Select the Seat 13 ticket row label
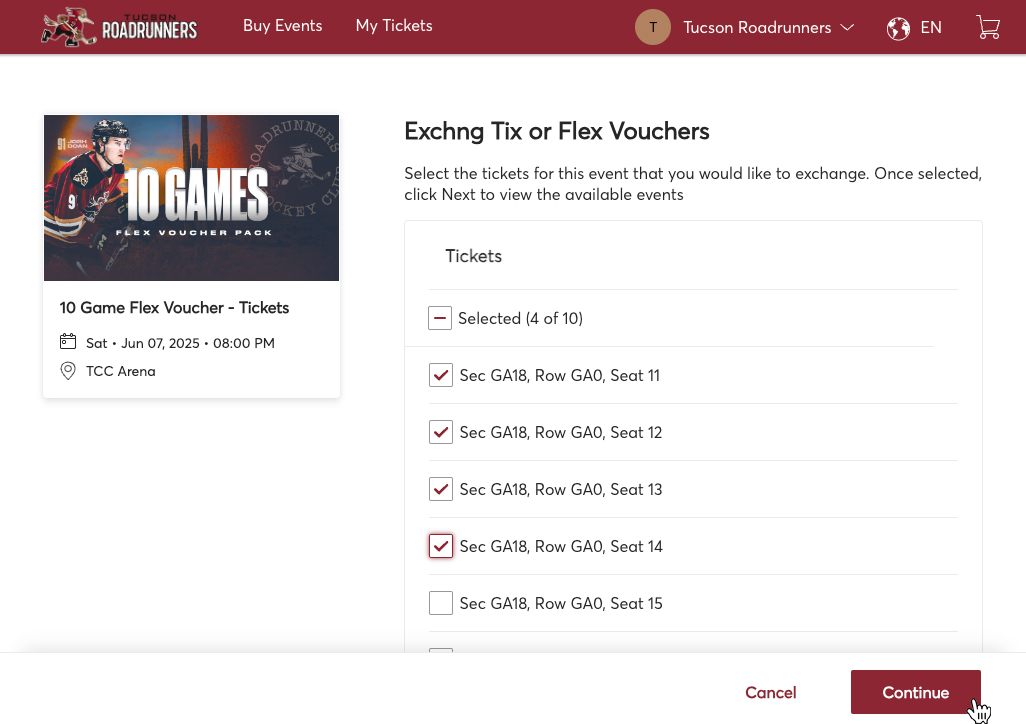This screenshot has width=1026, height=724. point(561,489)
